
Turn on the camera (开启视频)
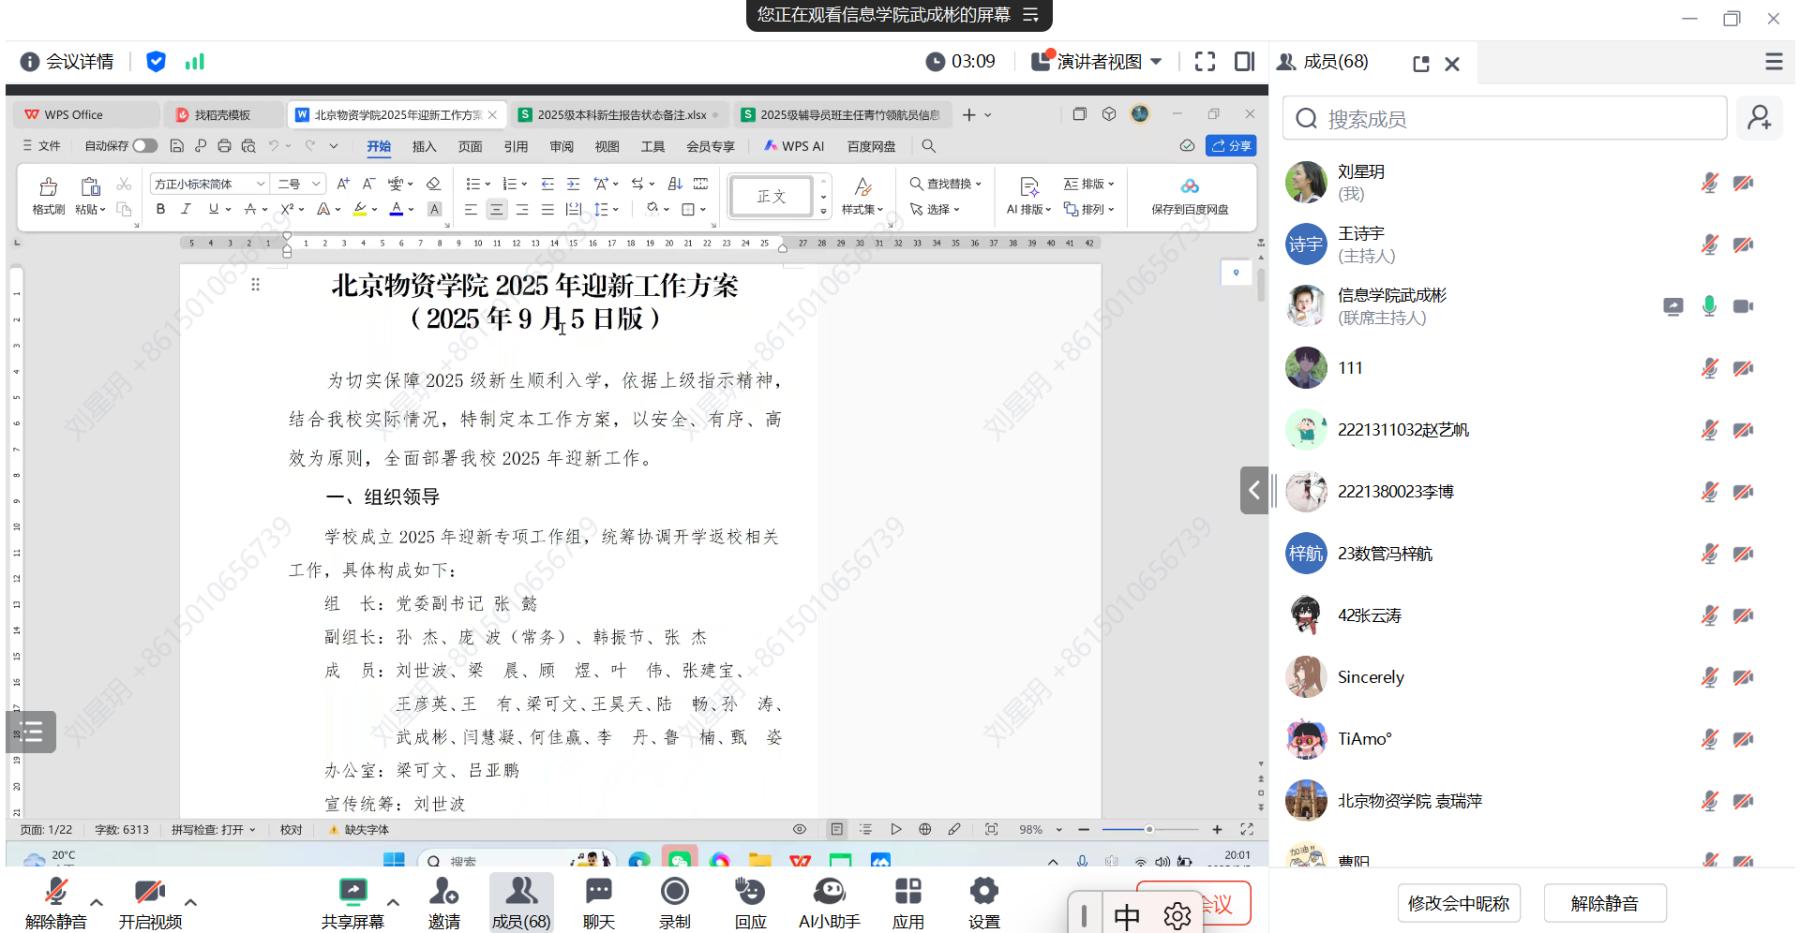pyautogui.click(x=149, y=892)
